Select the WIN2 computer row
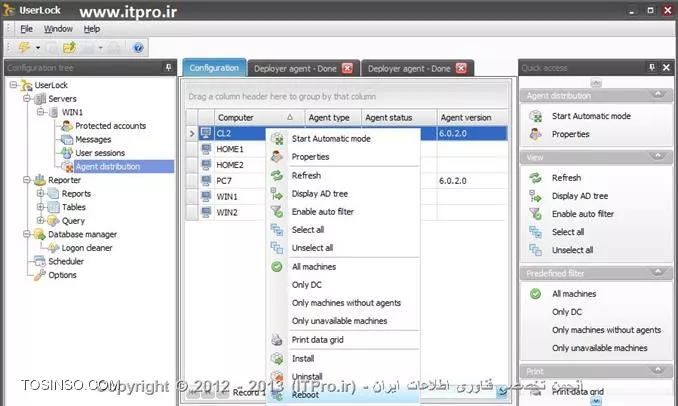Viewport: 678px width, 406px height. 227,212
